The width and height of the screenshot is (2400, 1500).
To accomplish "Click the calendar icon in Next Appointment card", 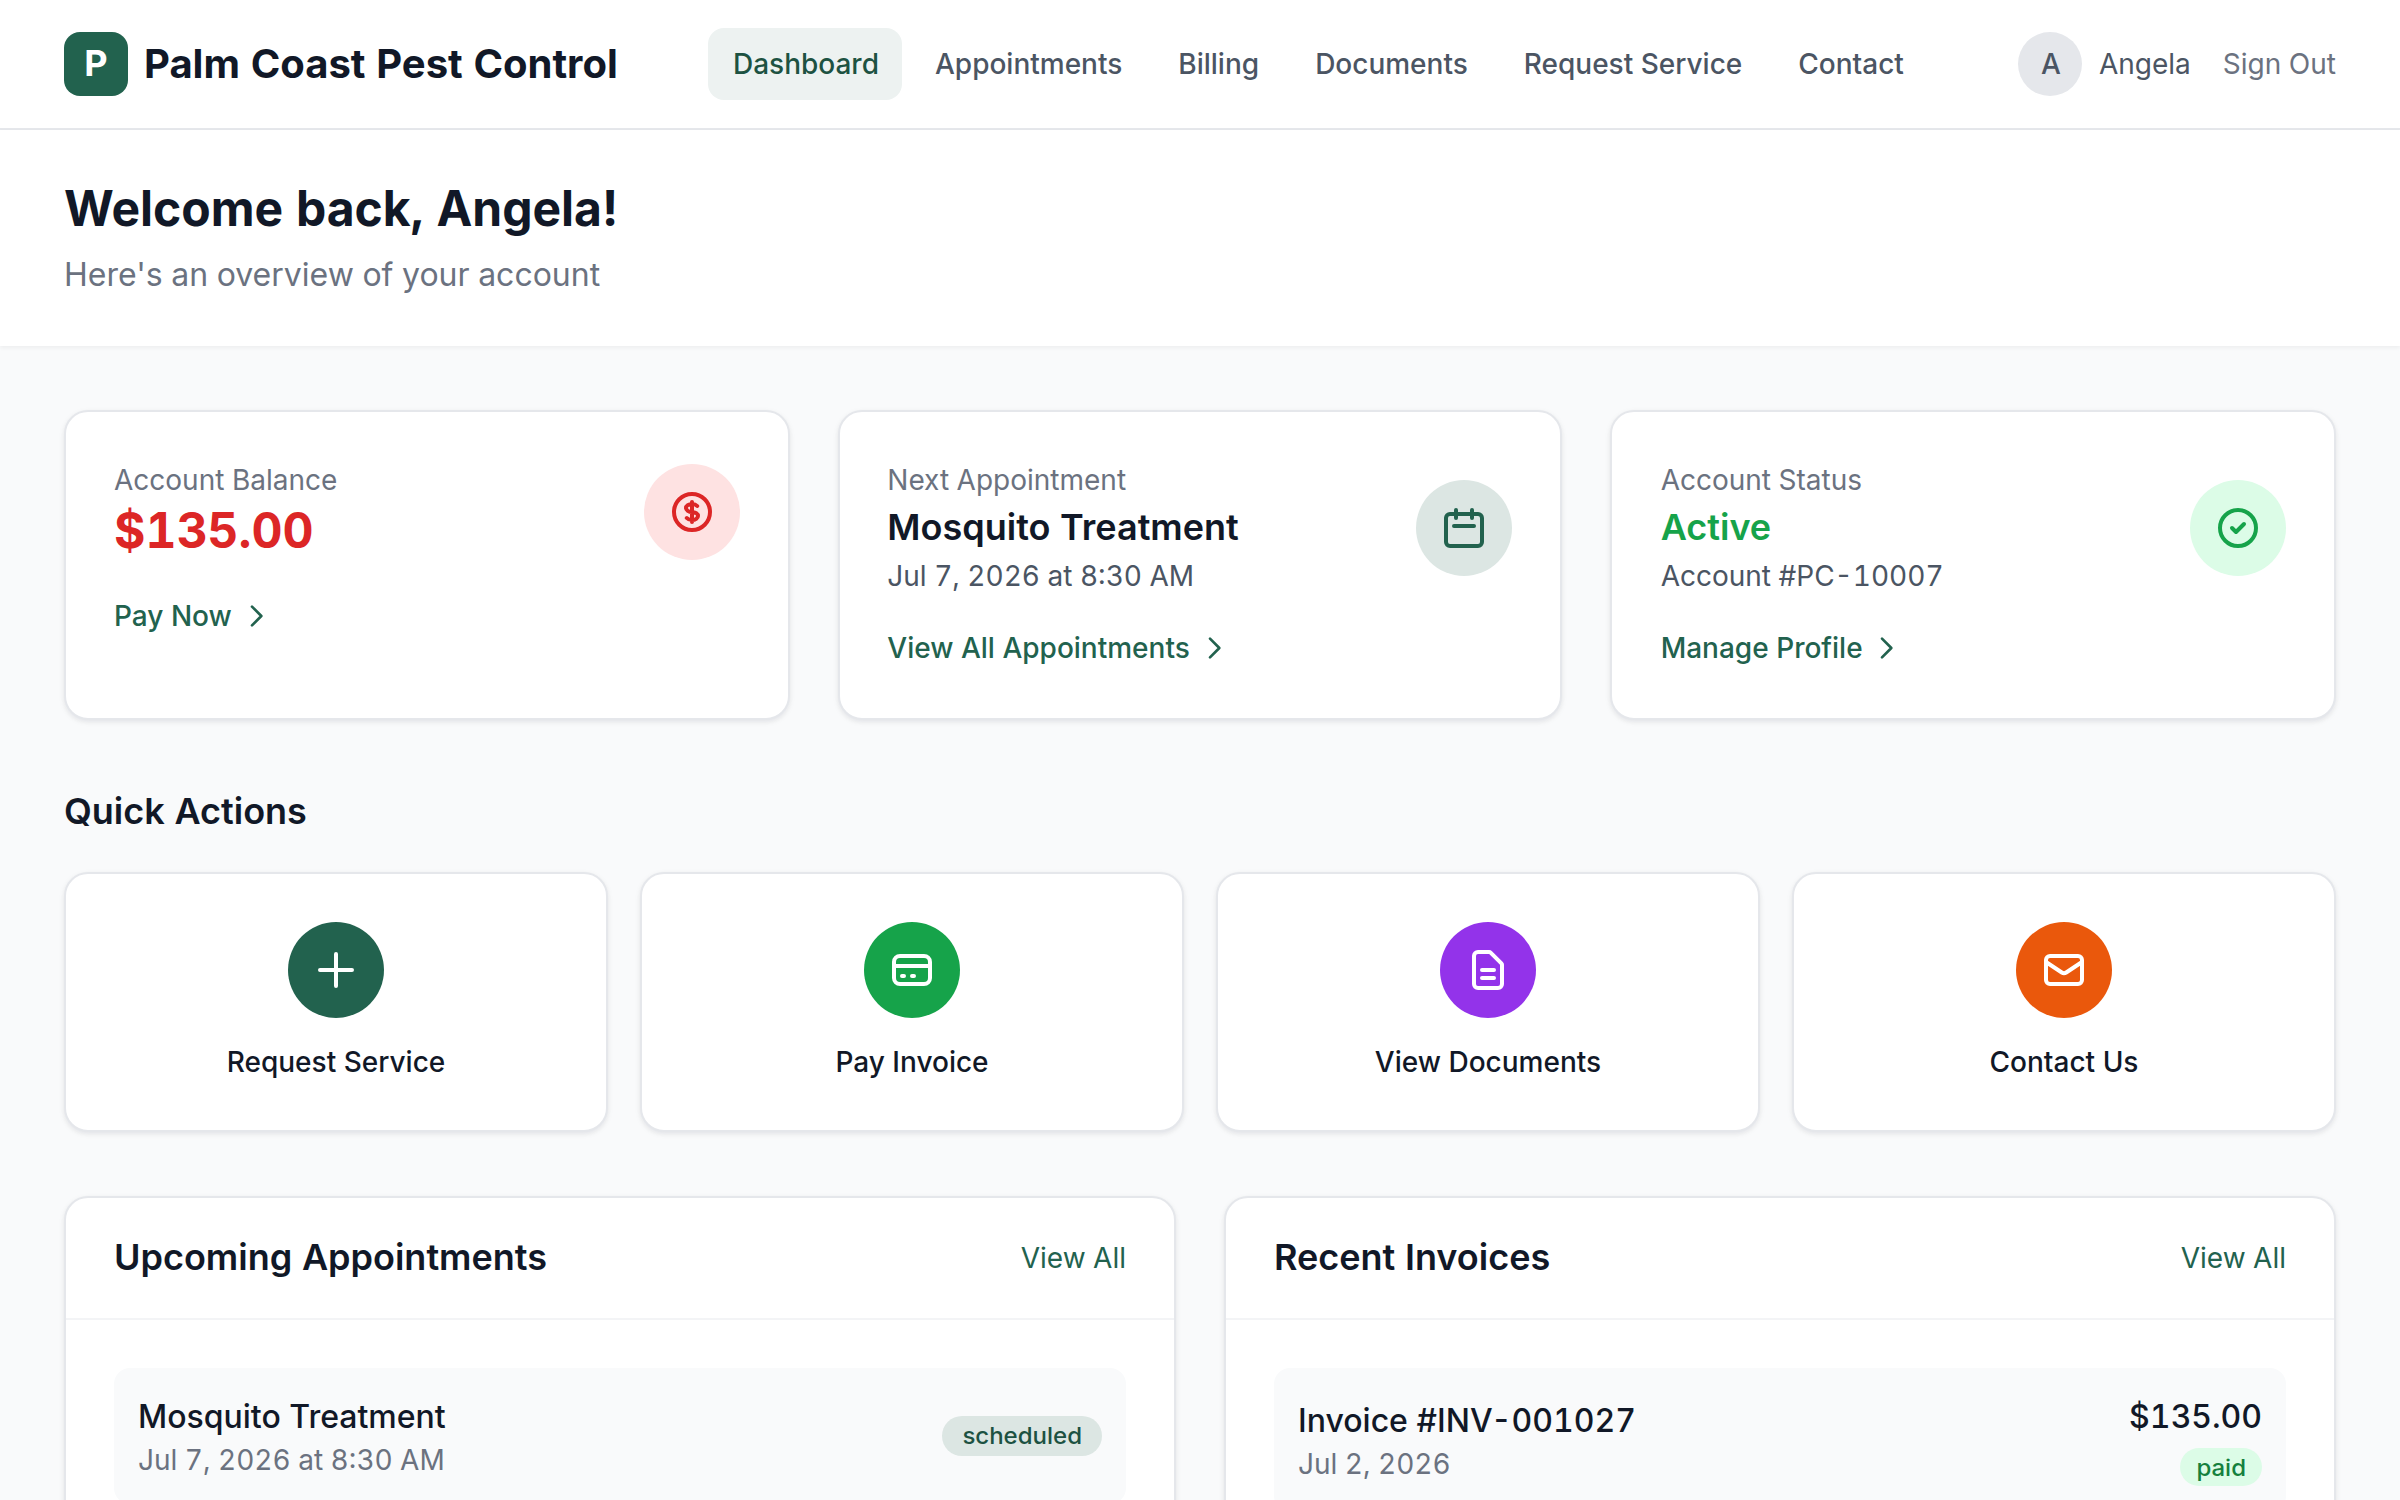I will click(x=1463, y=528).
